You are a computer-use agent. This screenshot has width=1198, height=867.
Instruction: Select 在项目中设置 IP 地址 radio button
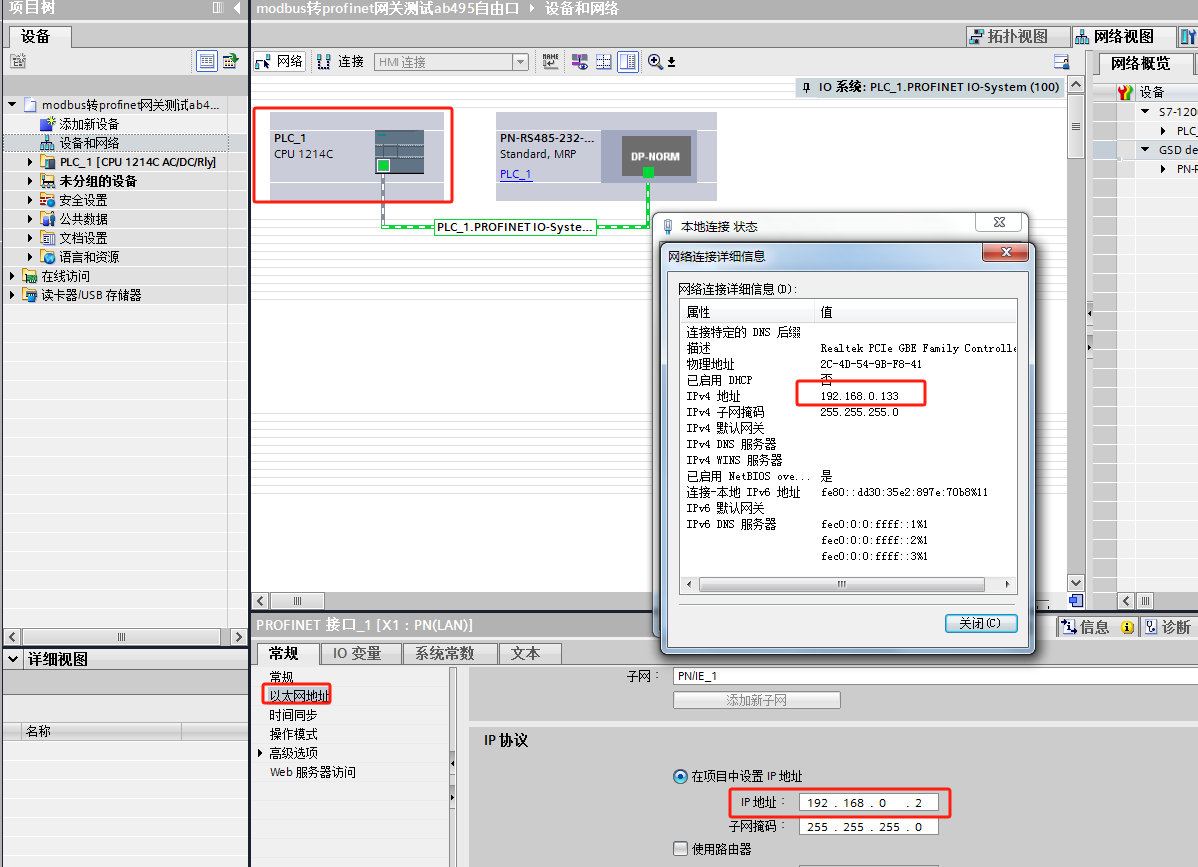coord(680,777)
